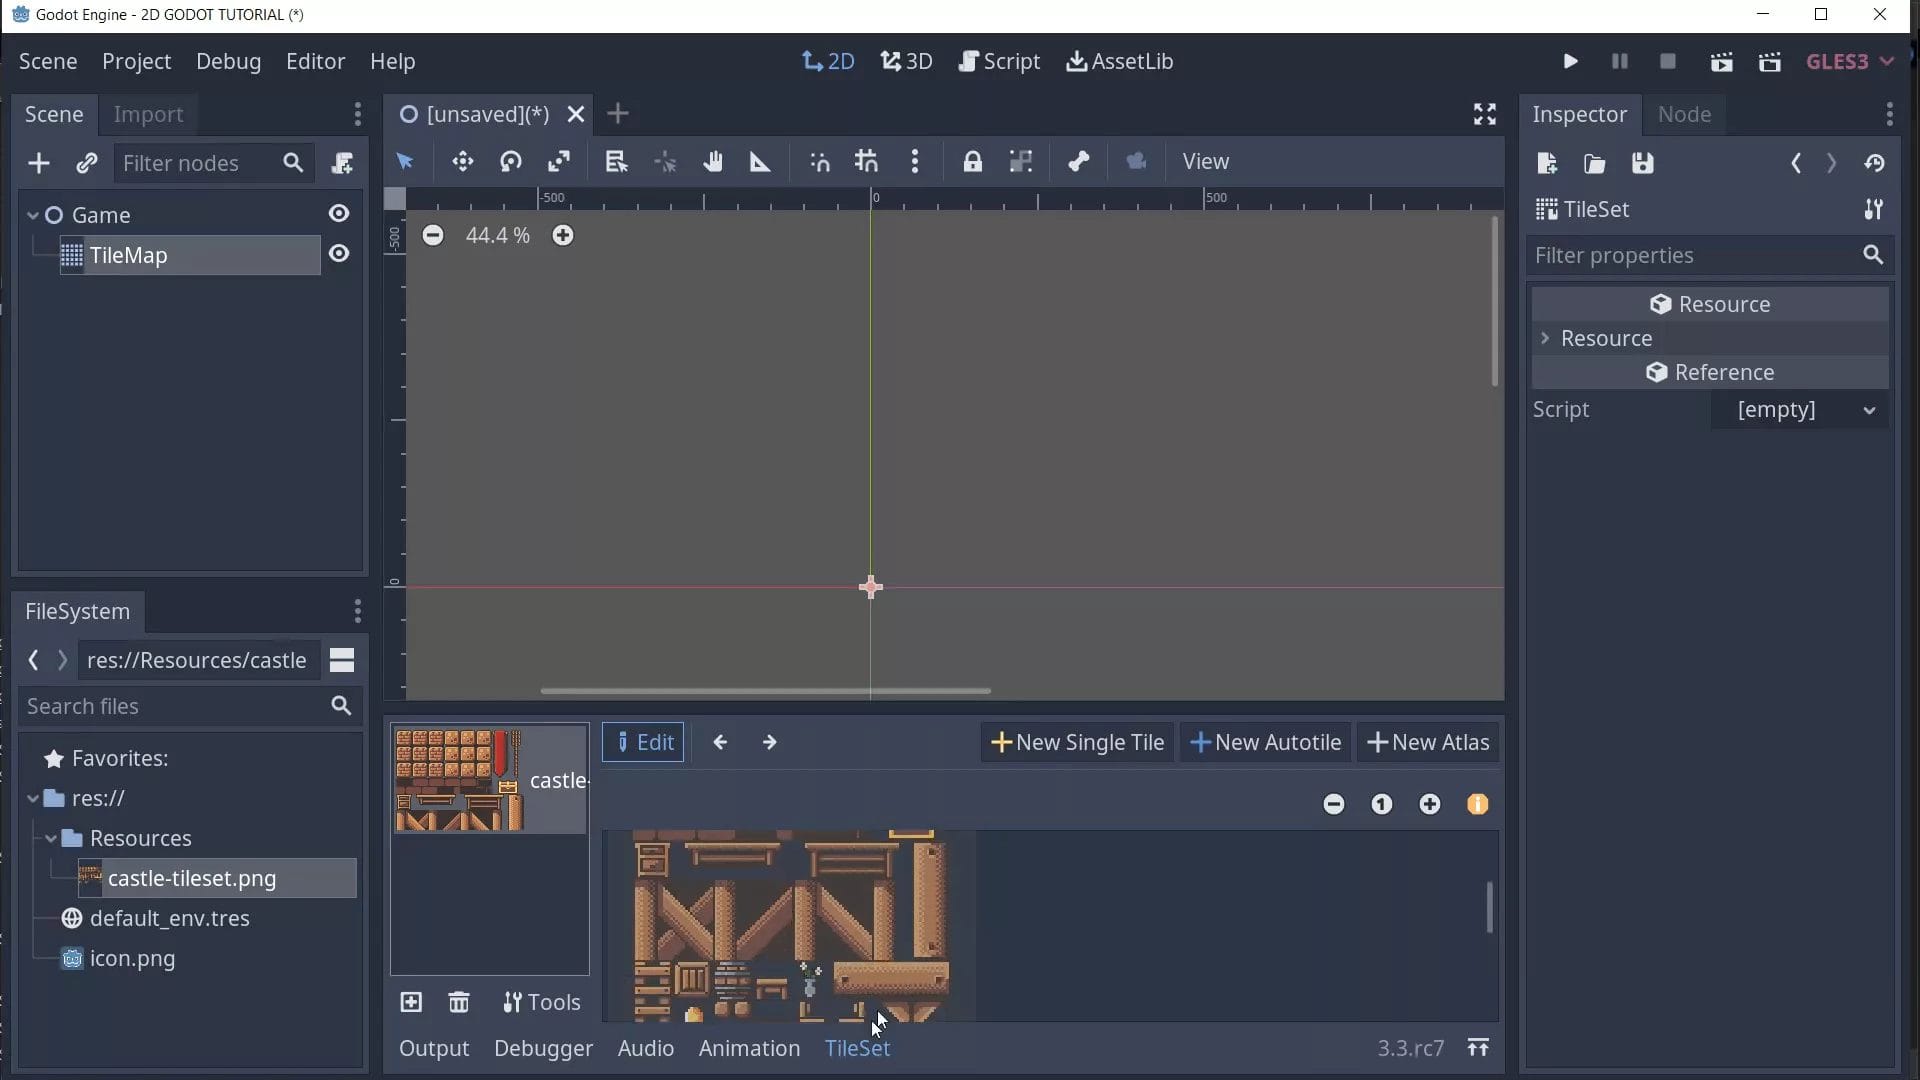Toggle smart snap
The width and height of the screenshot is (1920, 1080).
(x=819, y=162)
